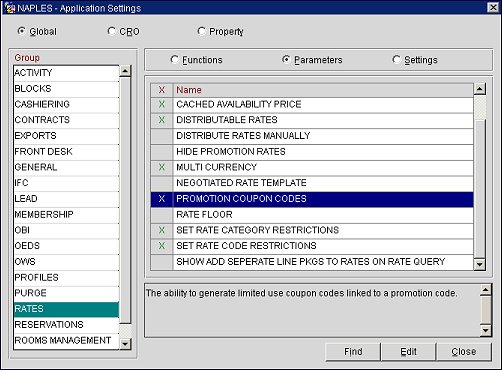Close the Application Settings window
This screenshot has height=370, width=502.
493,7
